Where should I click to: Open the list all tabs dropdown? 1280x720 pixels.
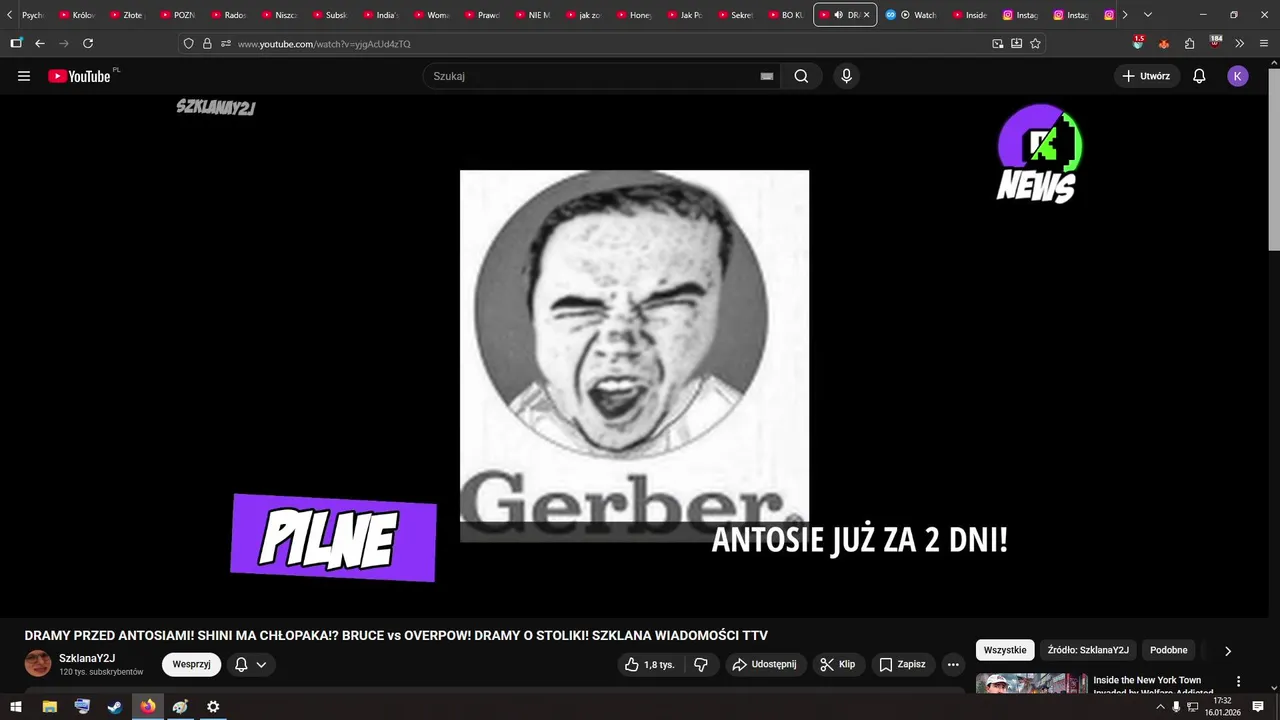1147,15
